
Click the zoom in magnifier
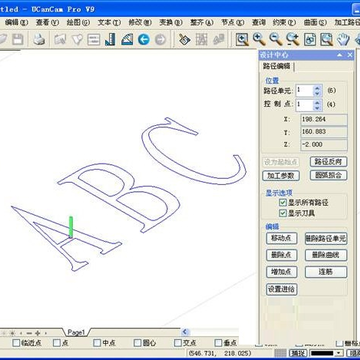[x=259, y=40]
